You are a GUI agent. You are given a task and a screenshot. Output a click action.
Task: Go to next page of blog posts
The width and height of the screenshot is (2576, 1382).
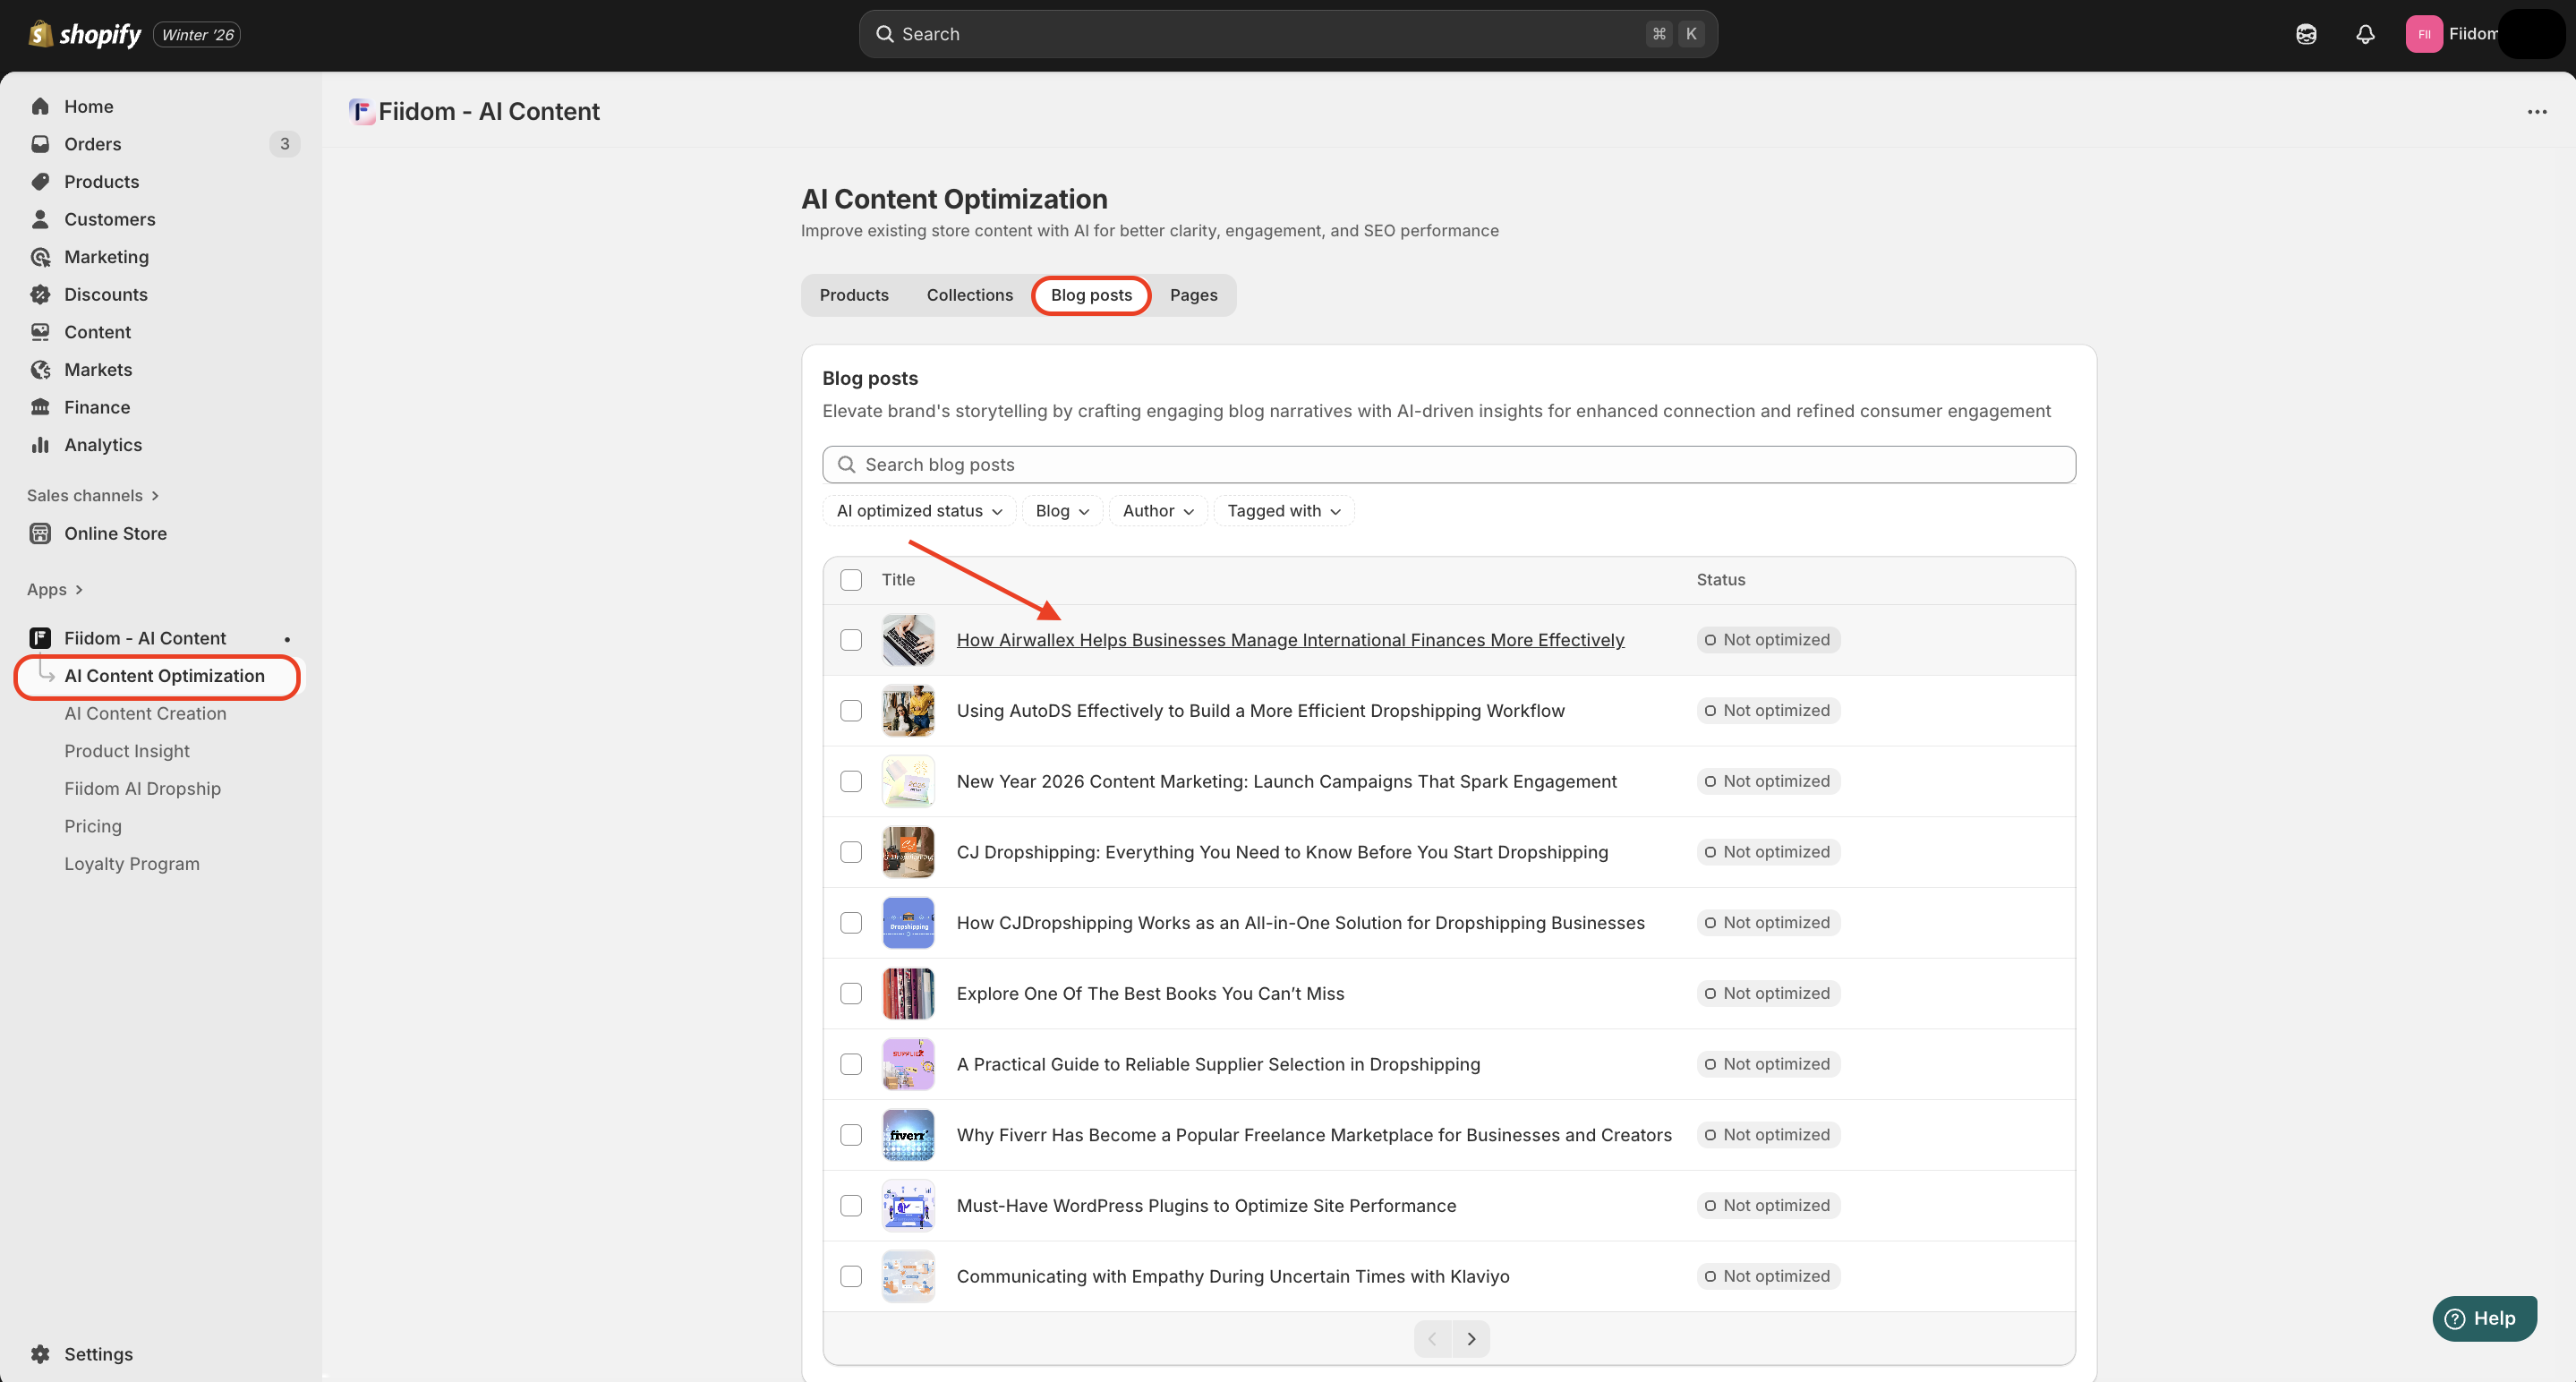[1471, 1339]
